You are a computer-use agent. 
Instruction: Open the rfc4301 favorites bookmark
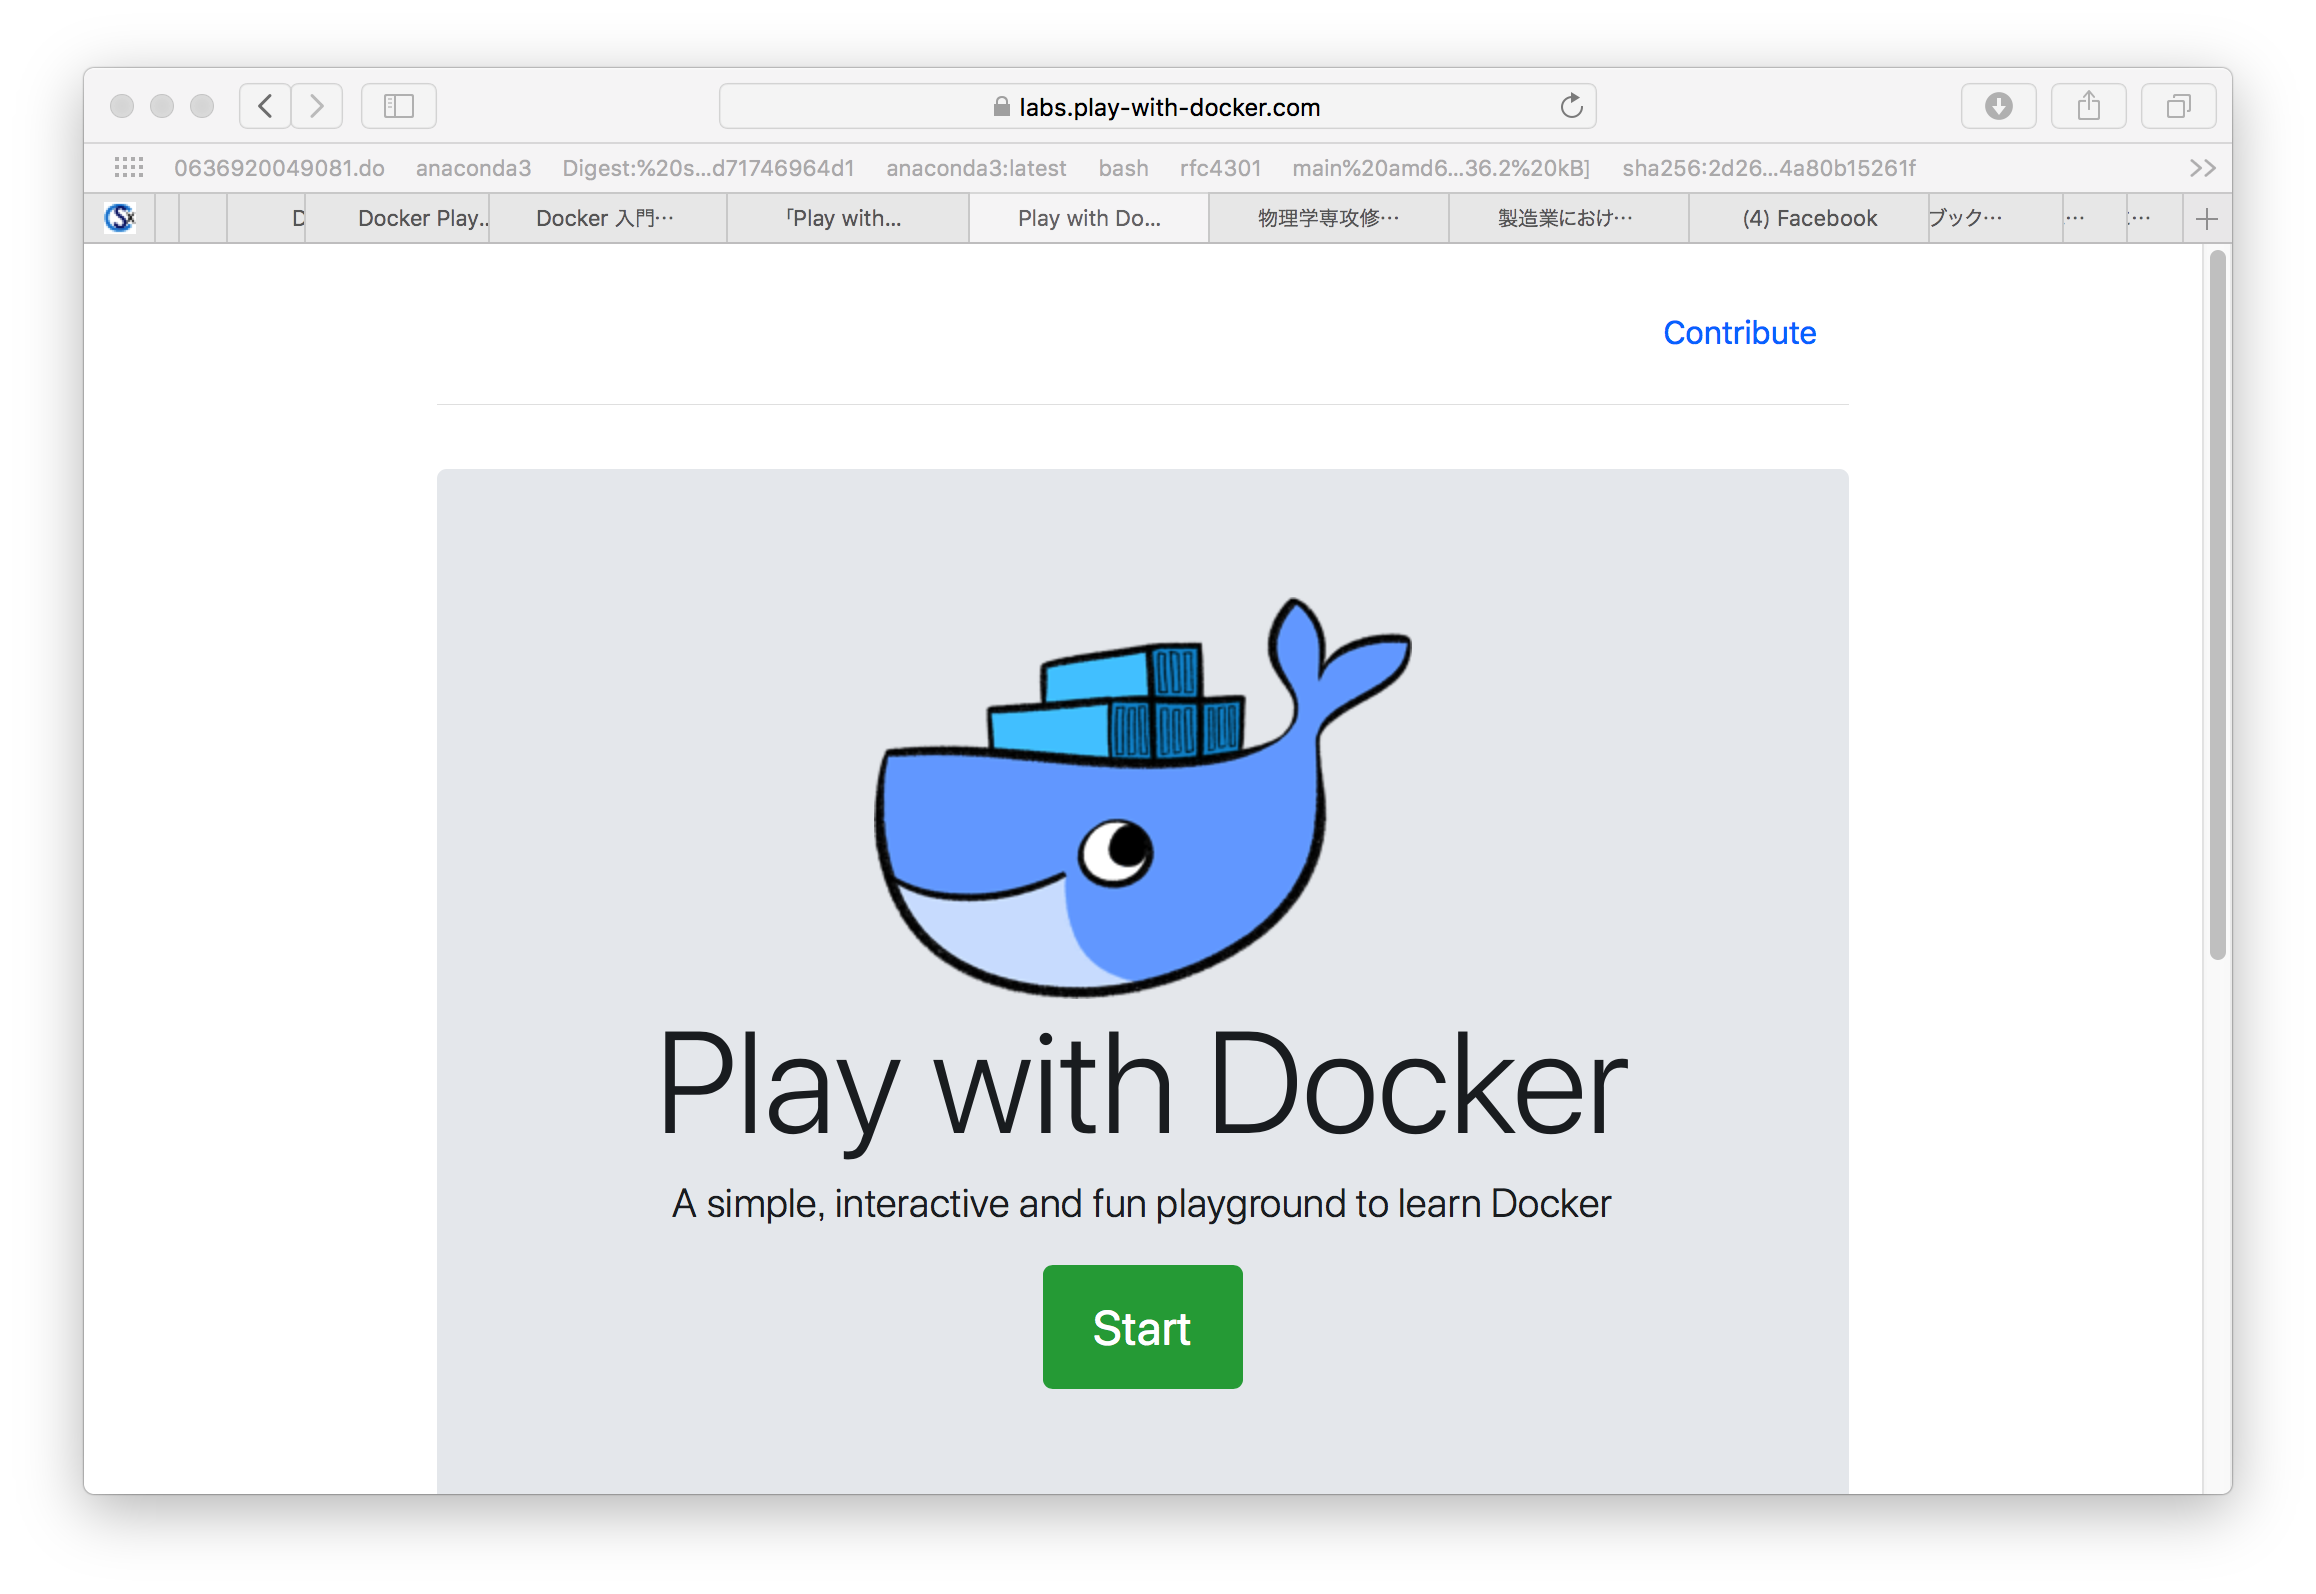(x=1219, y=168)
